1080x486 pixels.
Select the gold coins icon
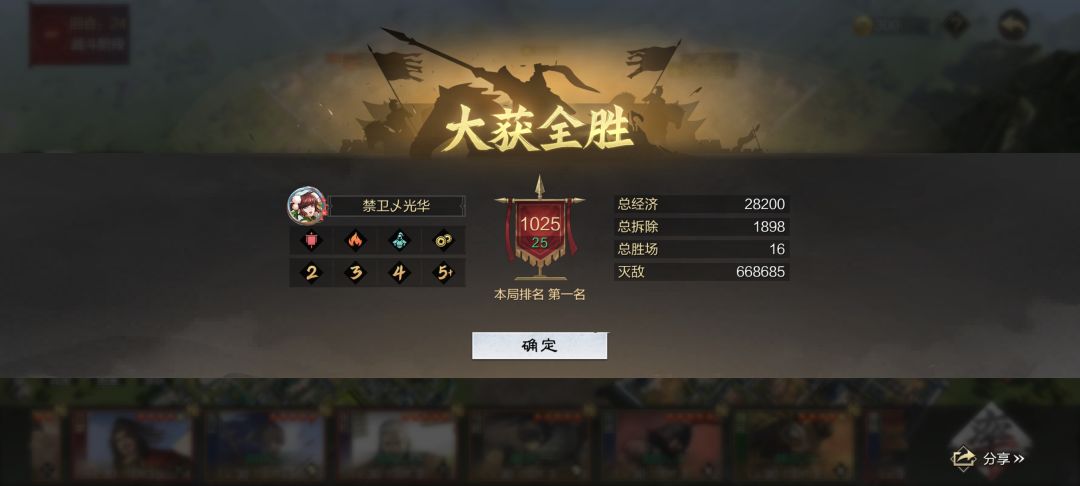click(x=443, y=240)
